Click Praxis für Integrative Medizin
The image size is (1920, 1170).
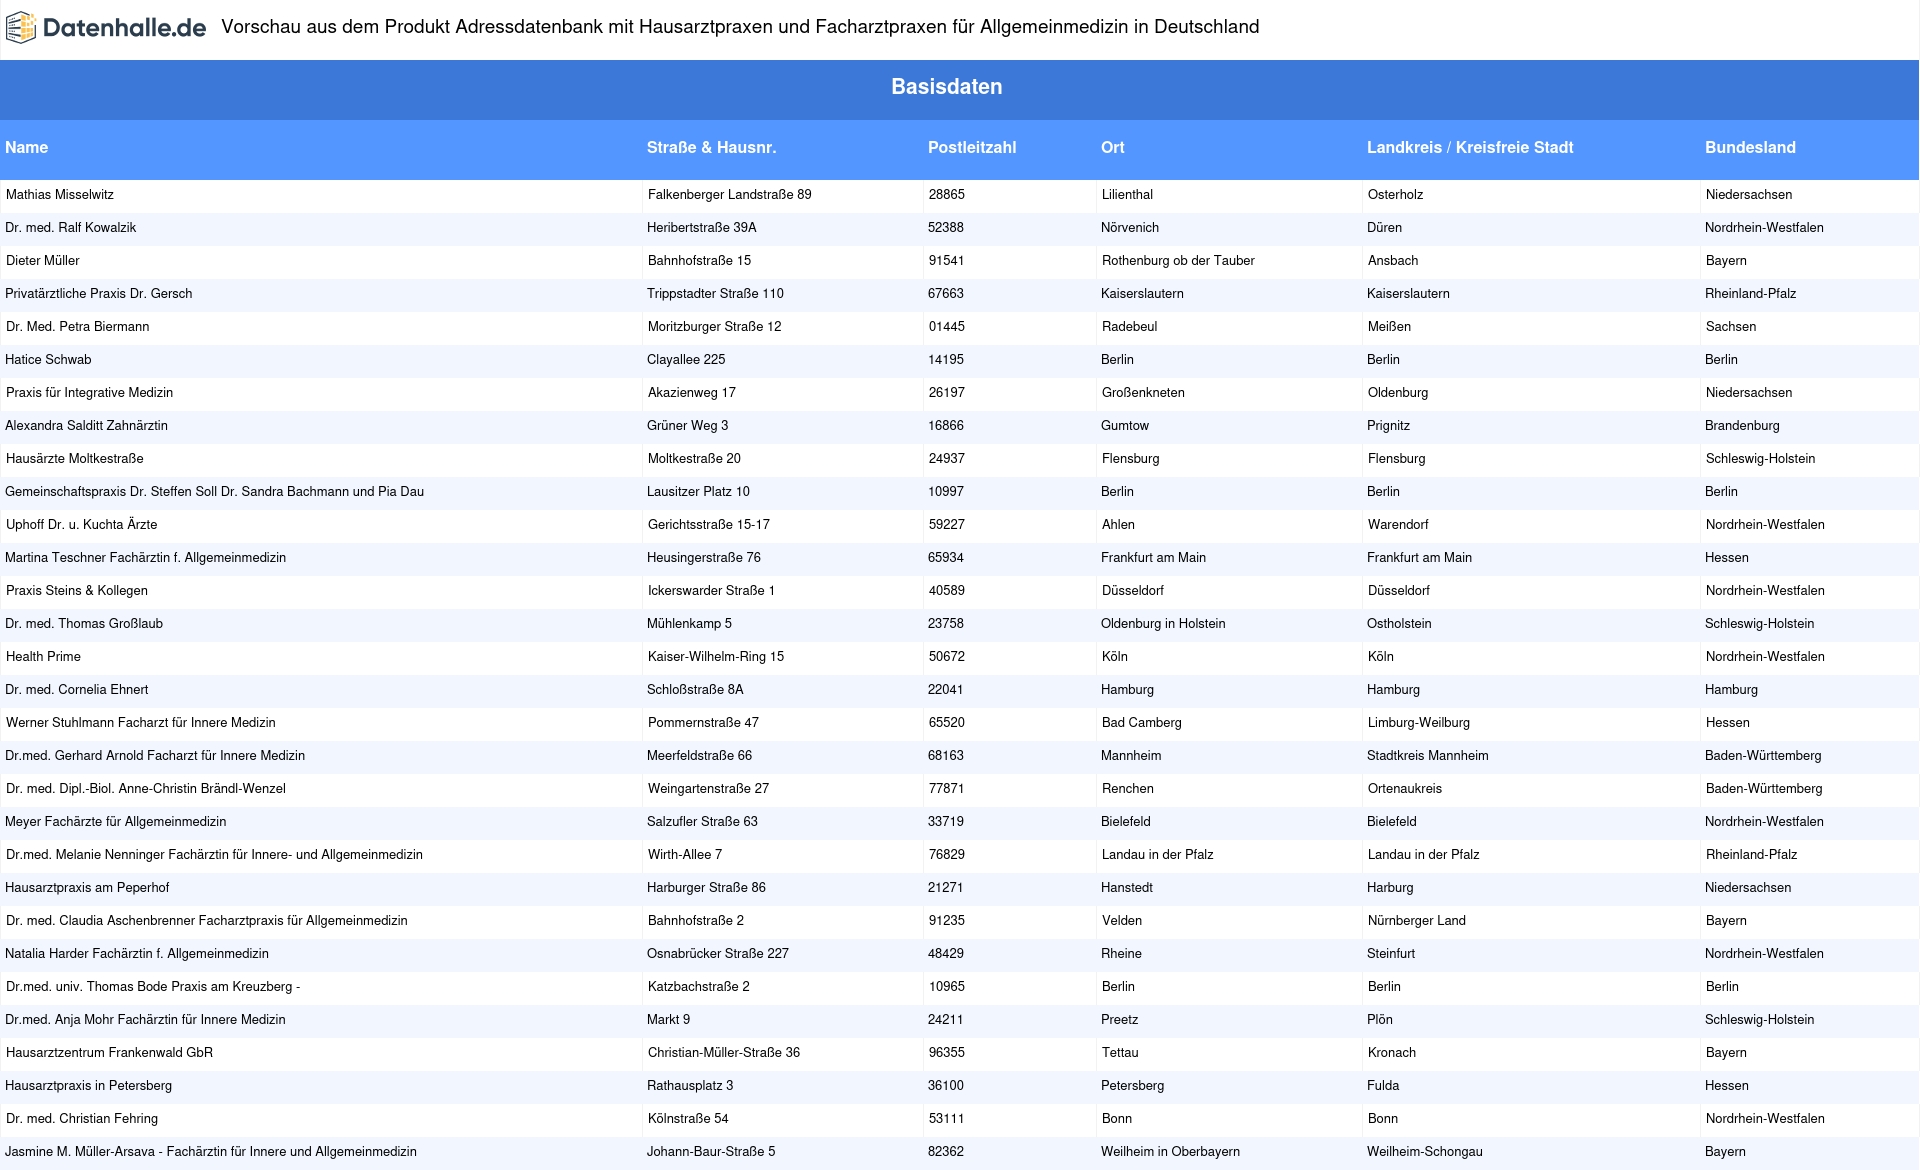[x=89, y=392]
